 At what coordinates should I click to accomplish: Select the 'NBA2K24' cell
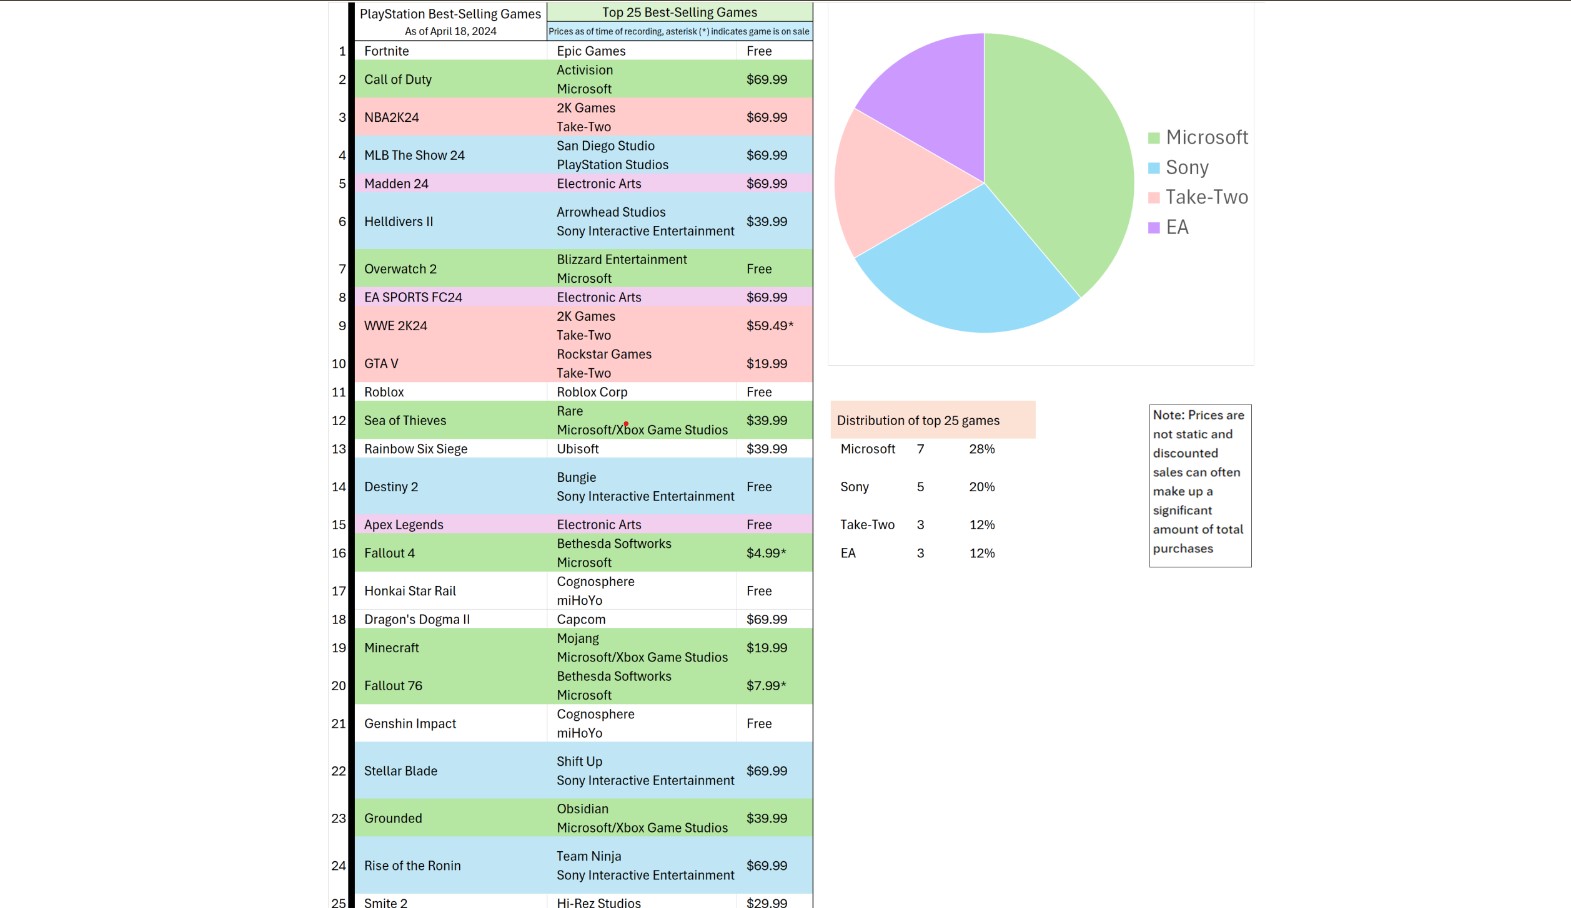pyautogui.click(x=450, y=117)
